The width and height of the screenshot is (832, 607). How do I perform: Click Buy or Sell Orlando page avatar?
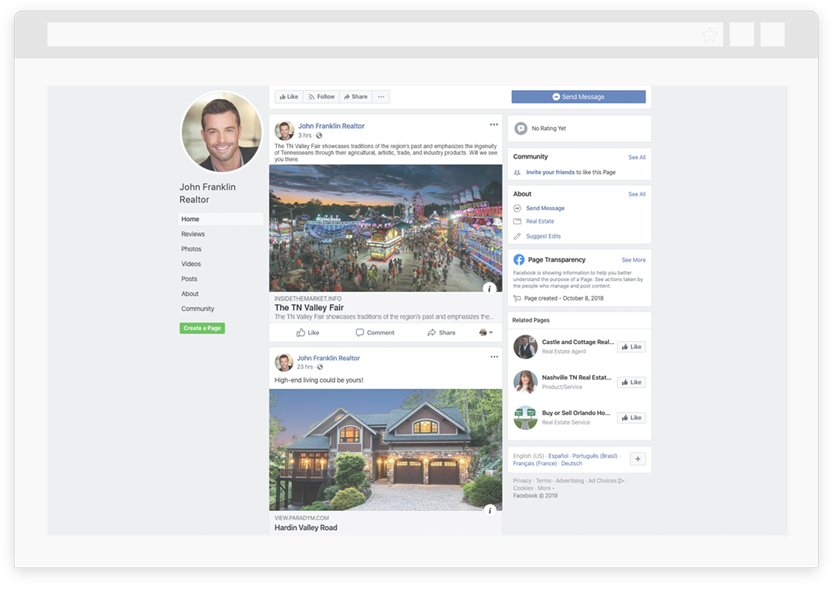525,418
